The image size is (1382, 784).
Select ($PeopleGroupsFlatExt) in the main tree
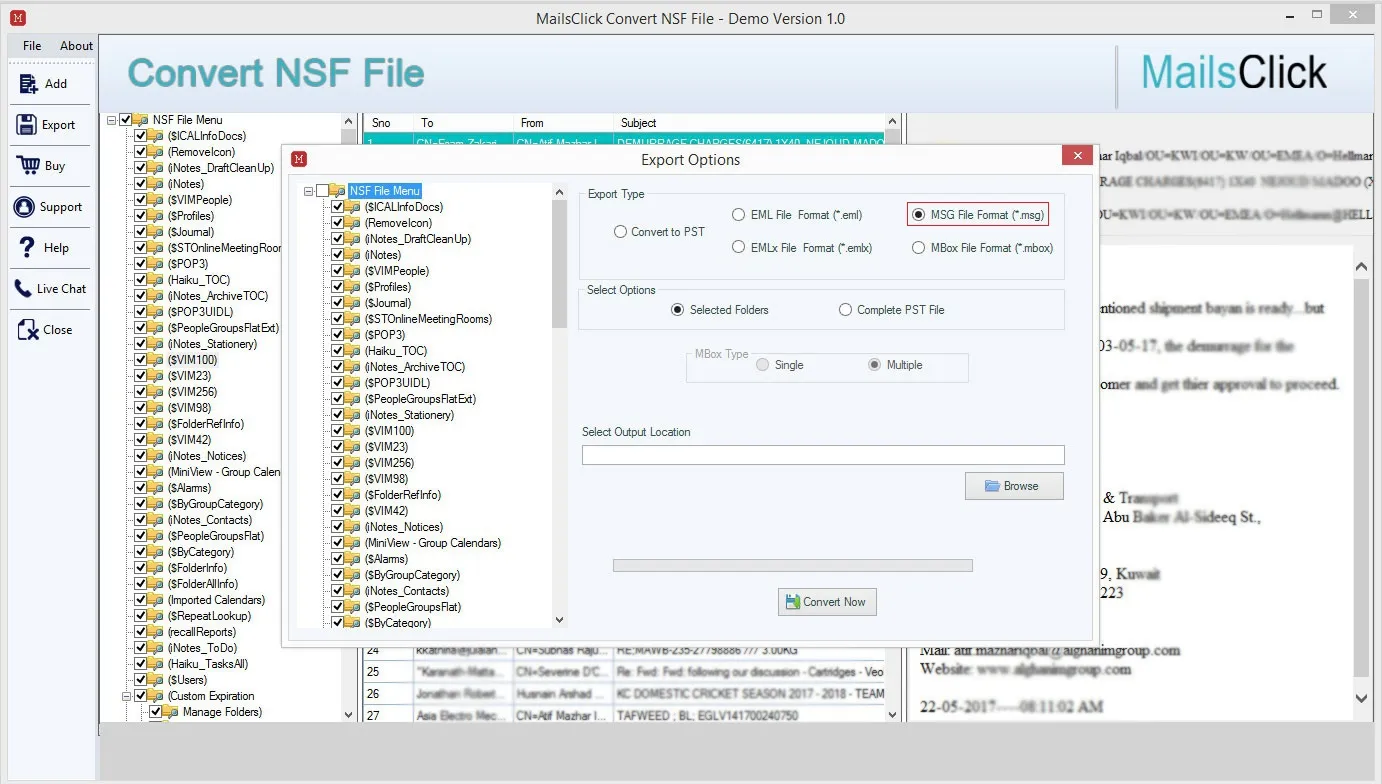coord(223,328)
